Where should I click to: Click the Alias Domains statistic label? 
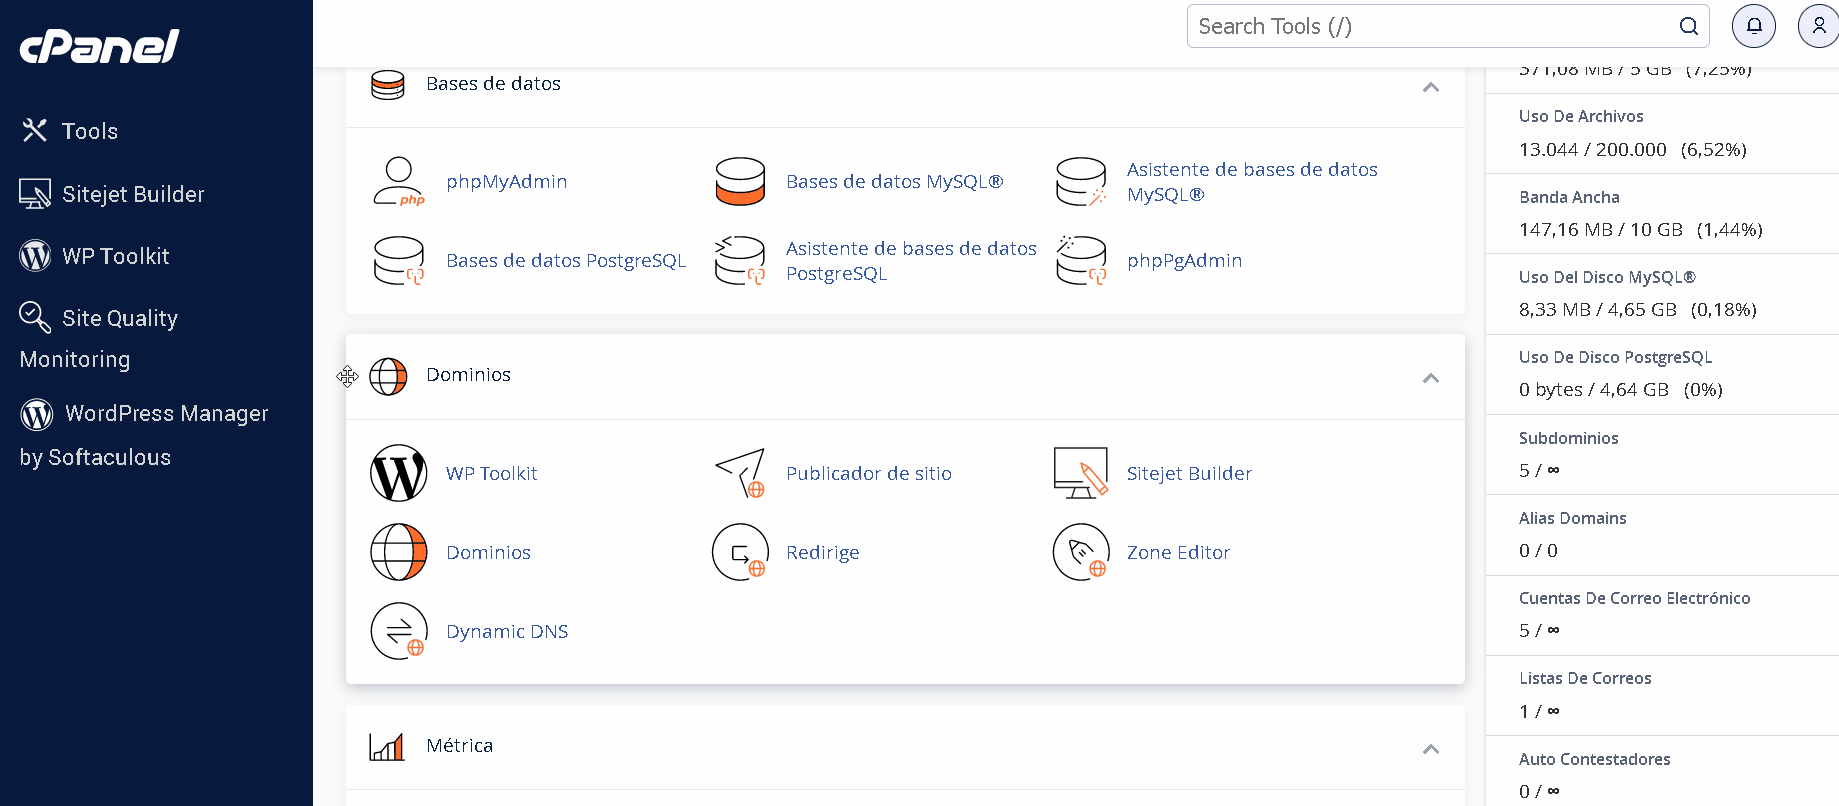click(1572, 518)
